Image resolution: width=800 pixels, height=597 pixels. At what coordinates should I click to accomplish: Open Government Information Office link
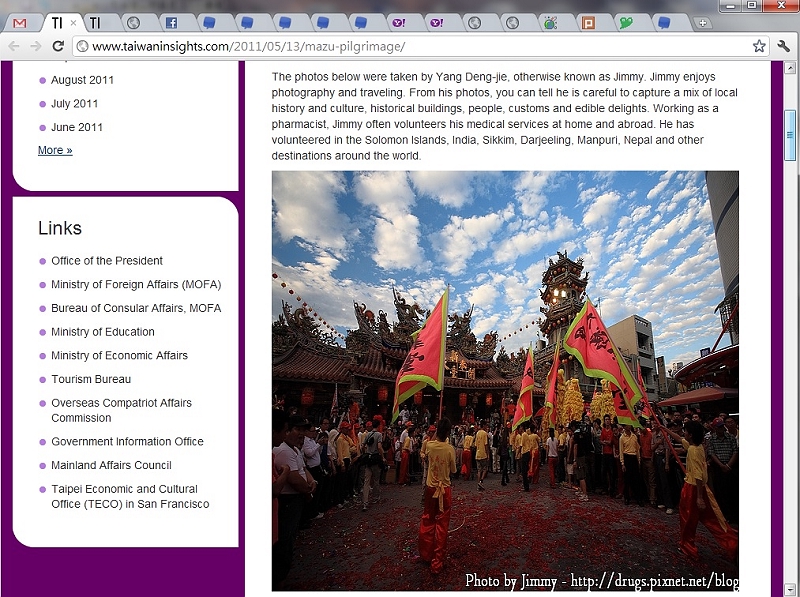coord(127,441)
